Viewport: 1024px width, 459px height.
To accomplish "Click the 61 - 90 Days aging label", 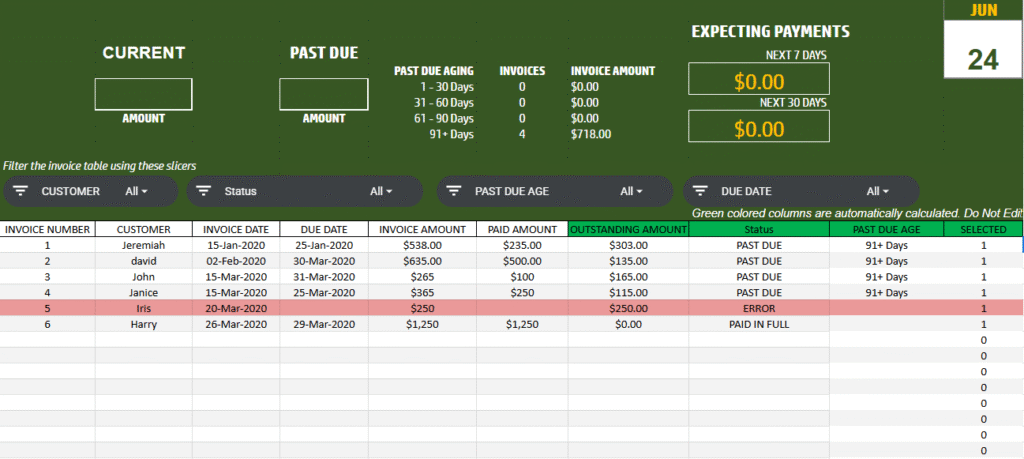I will (443, 118).
